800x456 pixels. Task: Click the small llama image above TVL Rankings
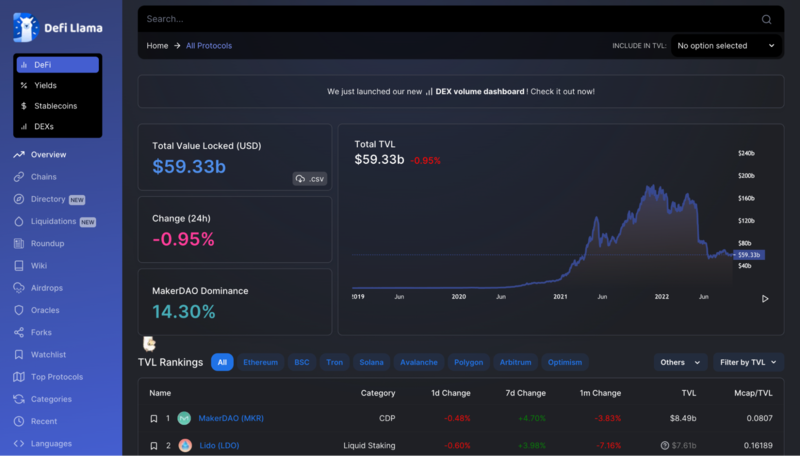pyautogui.click(x=149, y=343)
